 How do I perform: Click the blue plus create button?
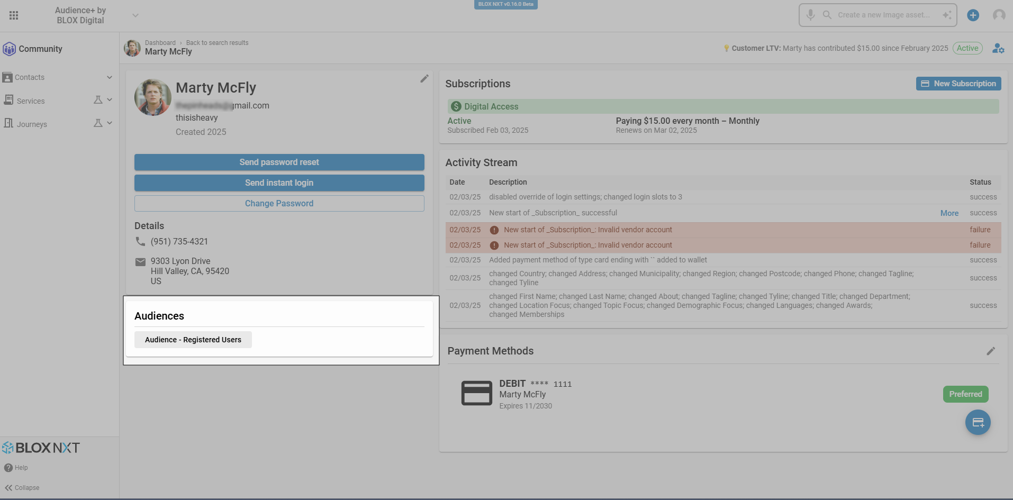(x=973, y=15)
